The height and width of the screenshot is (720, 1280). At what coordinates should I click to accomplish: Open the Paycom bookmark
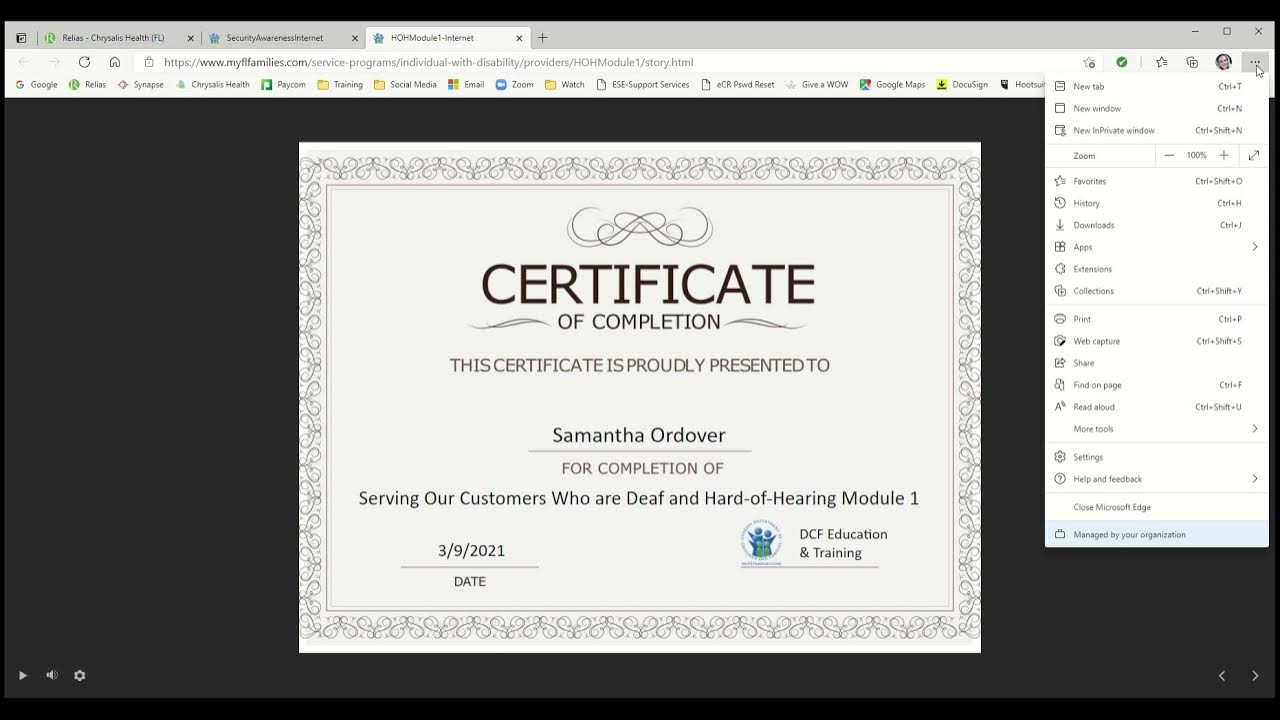point(284,85)
